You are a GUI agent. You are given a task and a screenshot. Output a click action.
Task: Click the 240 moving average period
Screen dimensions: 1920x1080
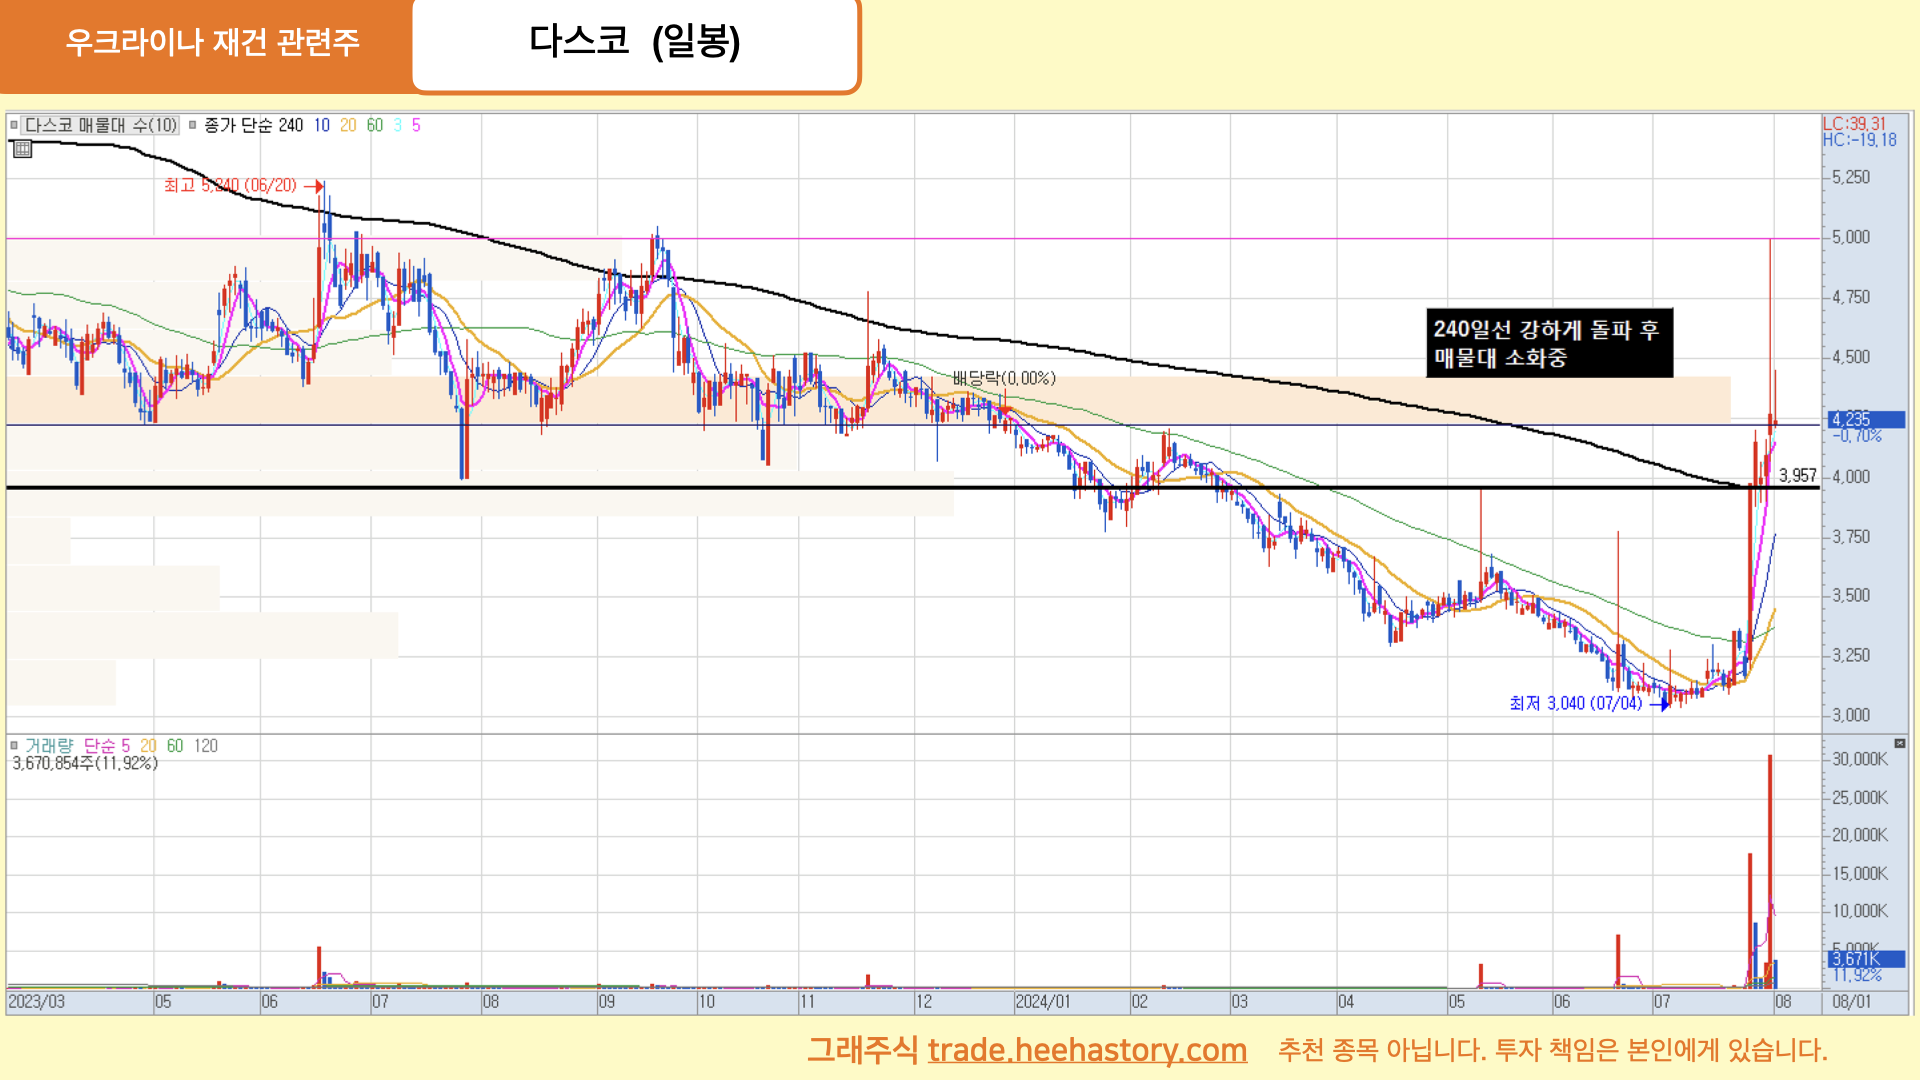(290, 125)
